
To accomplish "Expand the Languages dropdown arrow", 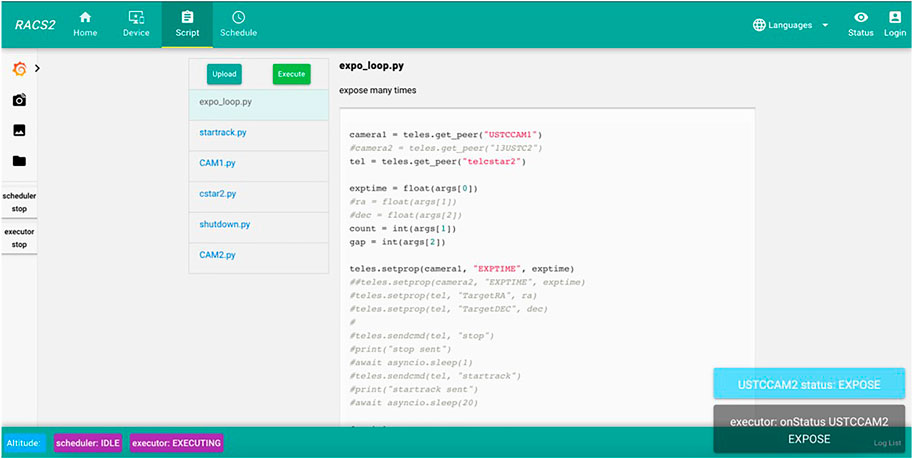I will (825, 25).
